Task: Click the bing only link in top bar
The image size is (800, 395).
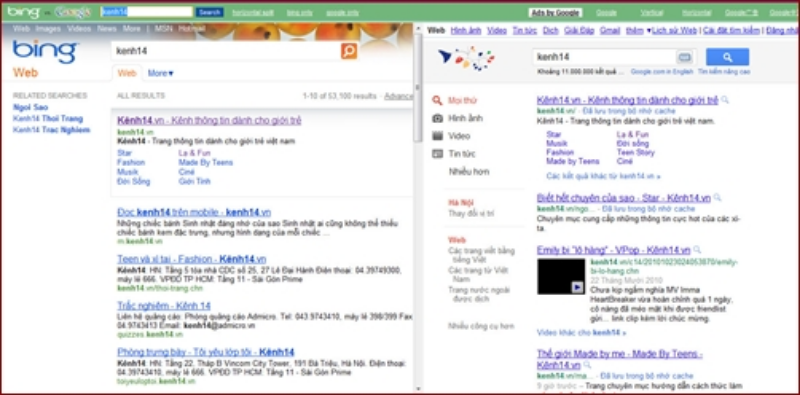Action: (x=299, y=13)
